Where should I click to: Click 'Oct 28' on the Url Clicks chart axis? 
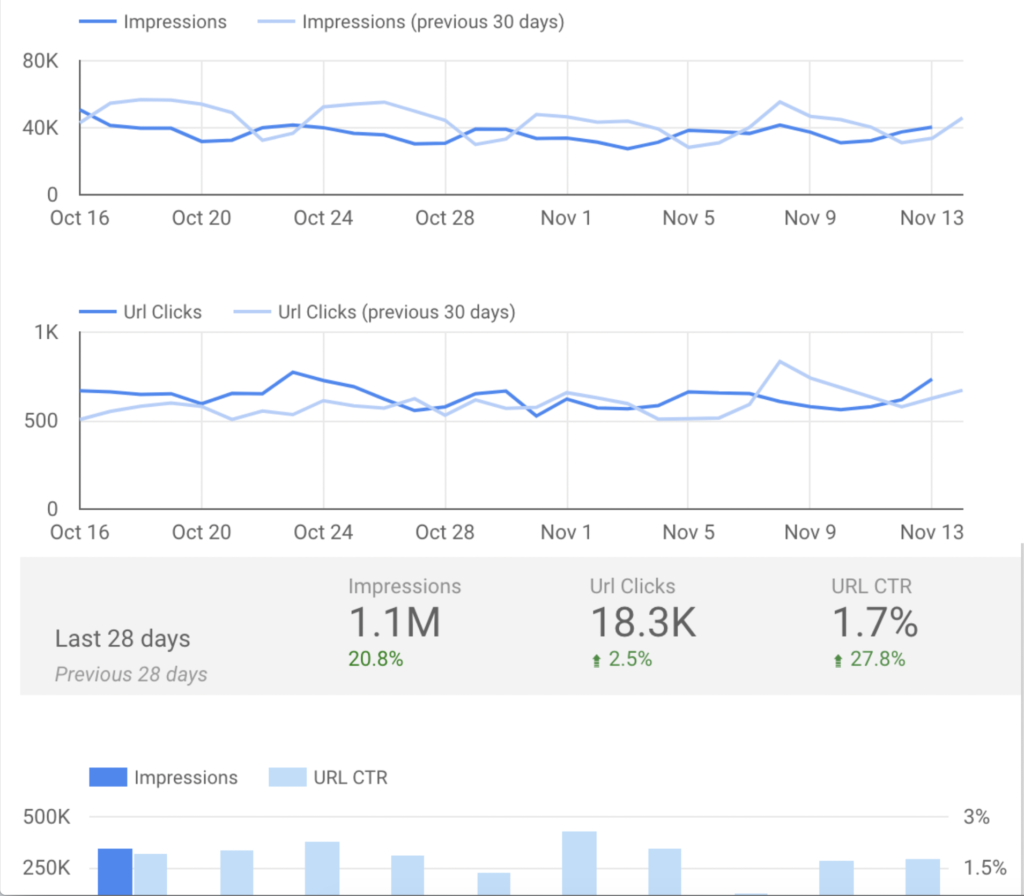[445, 532]
